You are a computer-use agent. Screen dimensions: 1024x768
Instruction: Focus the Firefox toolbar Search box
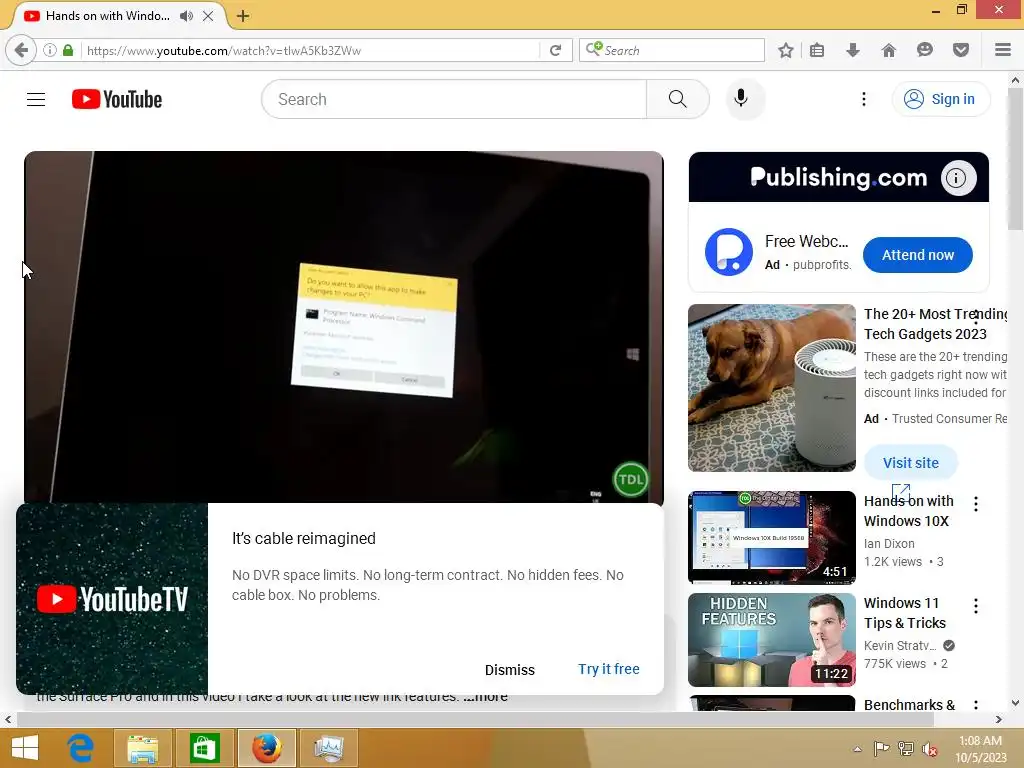(672, 50)
